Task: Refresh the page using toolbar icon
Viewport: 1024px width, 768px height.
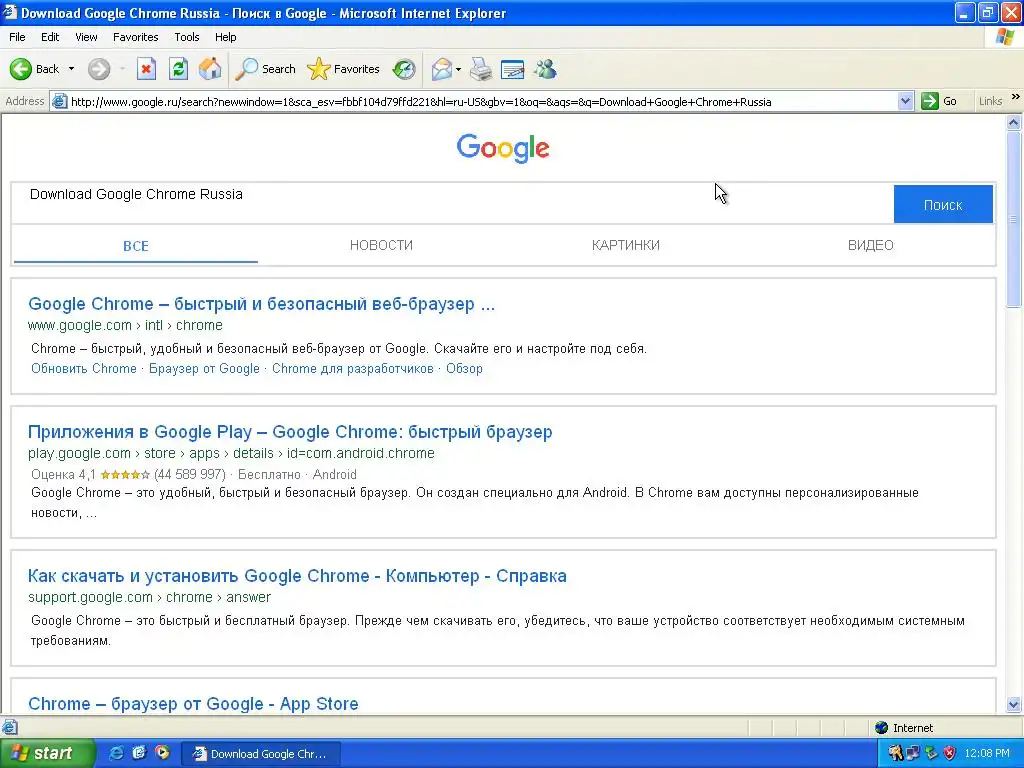Action: [x=178, y=69]
